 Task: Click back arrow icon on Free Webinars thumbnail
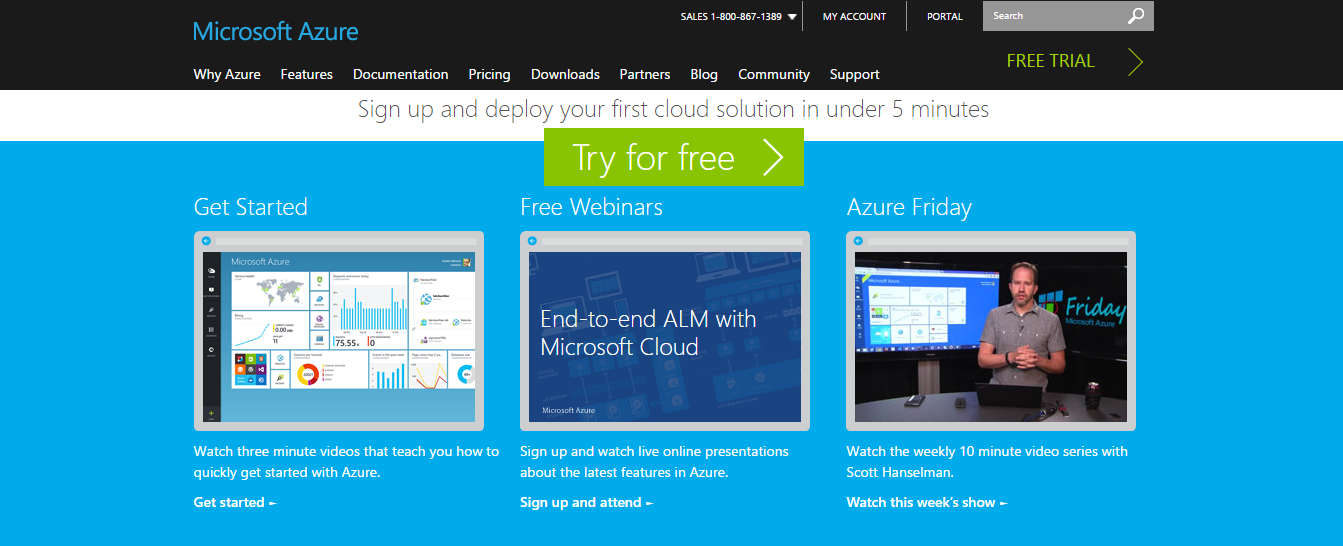pos(532,241)
